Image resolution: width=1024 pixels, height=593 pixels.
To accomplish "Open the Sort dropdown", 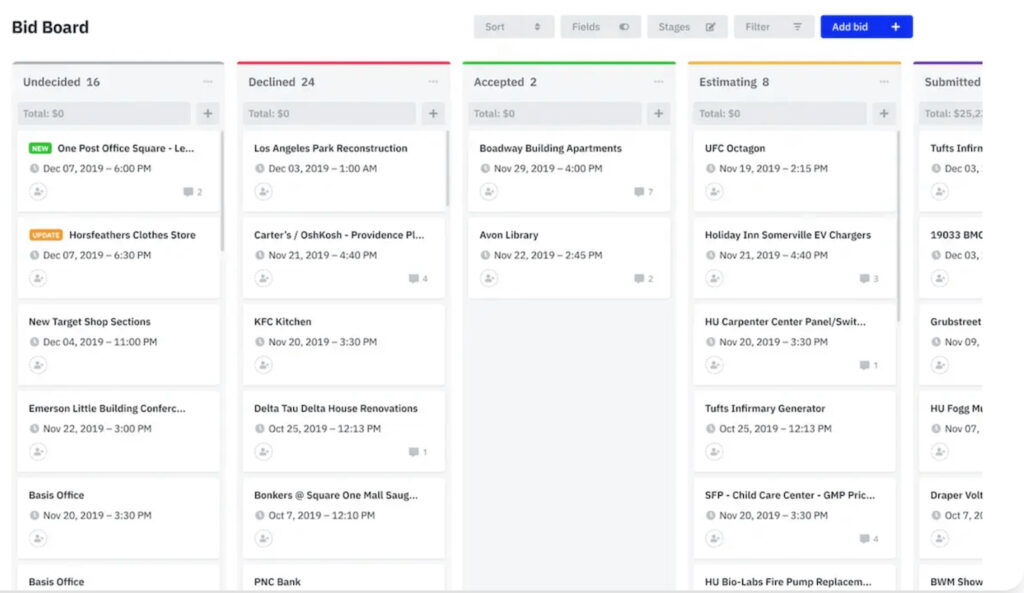I will tap(513, 27).
